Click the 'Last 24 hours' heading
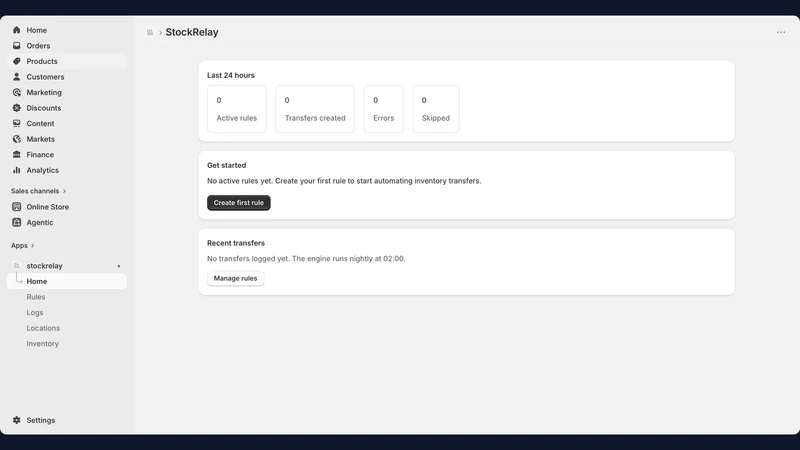Image resolution: width=800 pixels, height=450 pixels. [x=231, y=75]
